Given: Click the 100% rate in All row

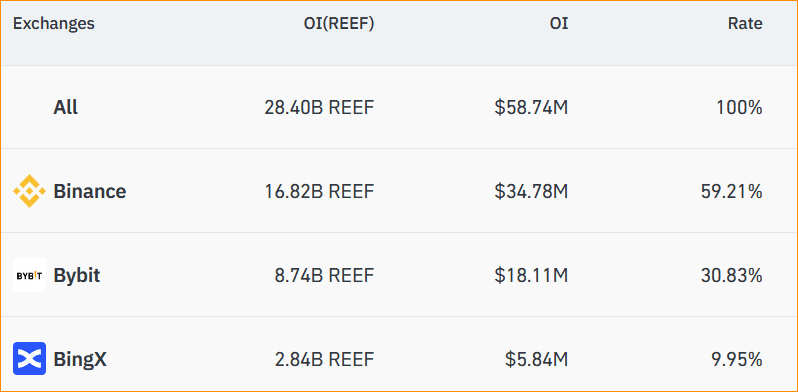Looking at the screenshot, I should click(x=739, y=108).
